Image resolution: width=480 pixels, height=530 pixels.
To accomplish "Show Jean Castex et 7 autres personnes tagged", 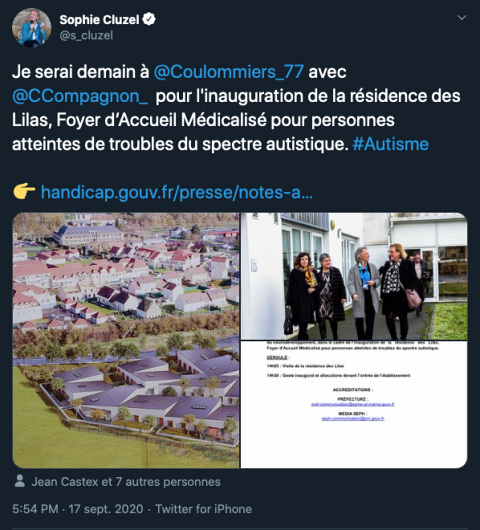I will pyautogui.click(x=126, y=482).
